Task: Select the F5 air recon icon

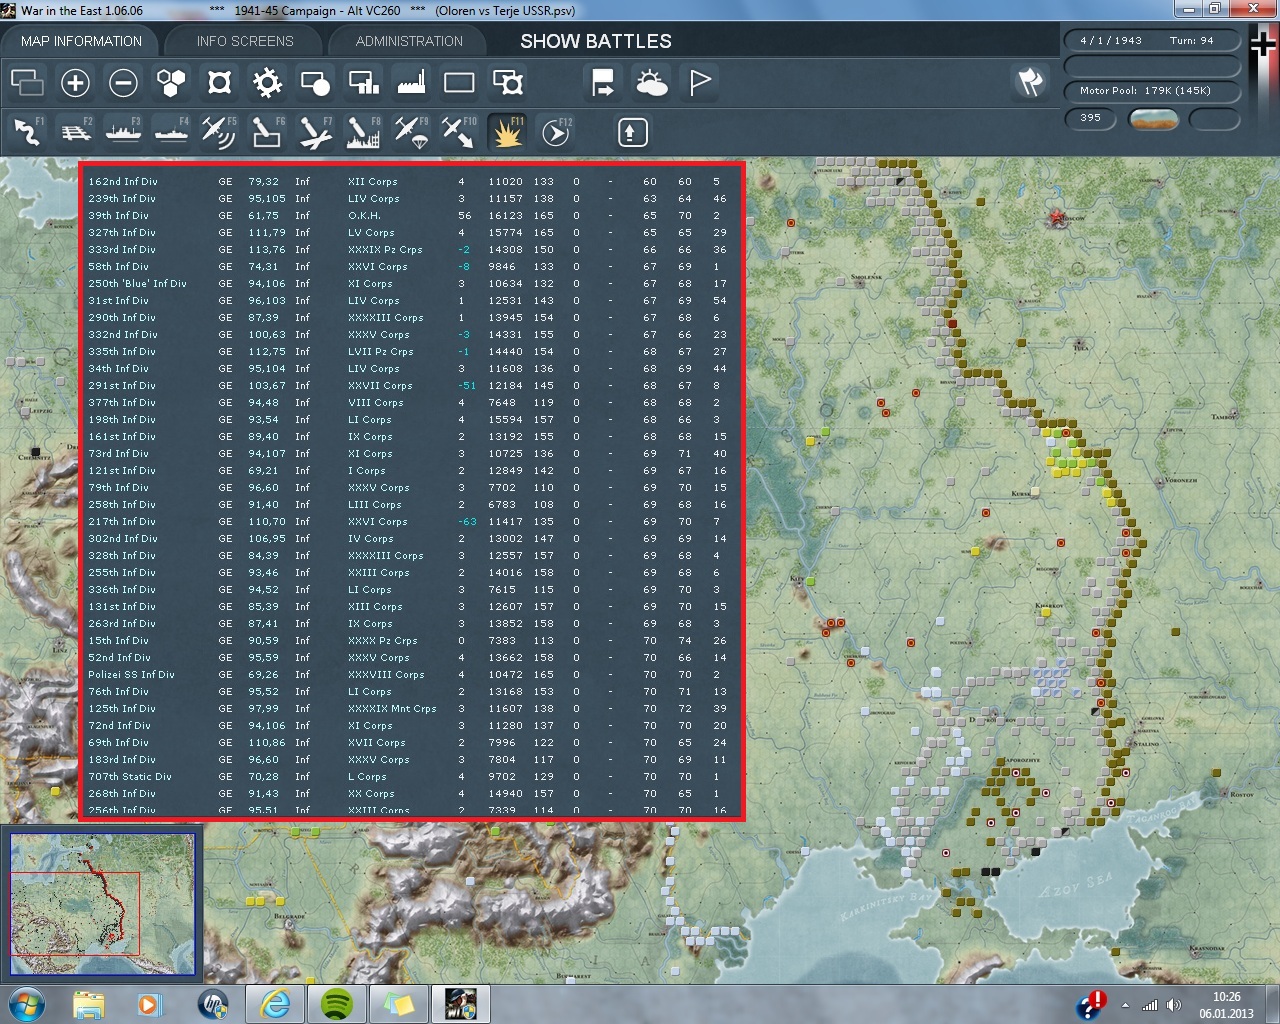Action: 219,132
